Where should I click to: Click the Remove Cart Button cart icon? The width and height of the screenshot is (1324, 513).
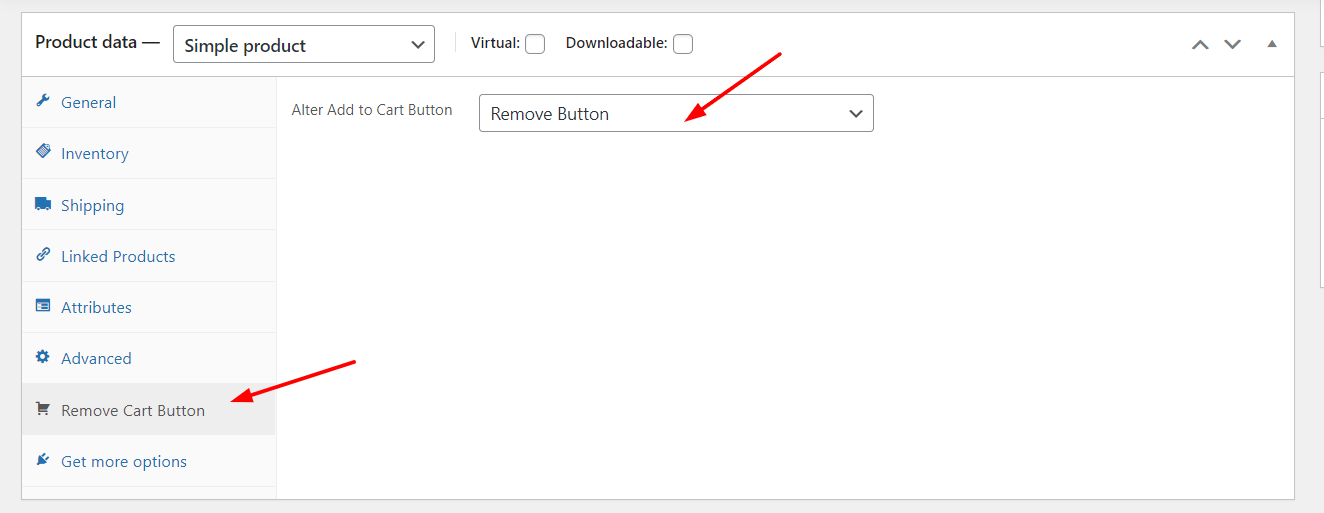(x=43, y=409)
